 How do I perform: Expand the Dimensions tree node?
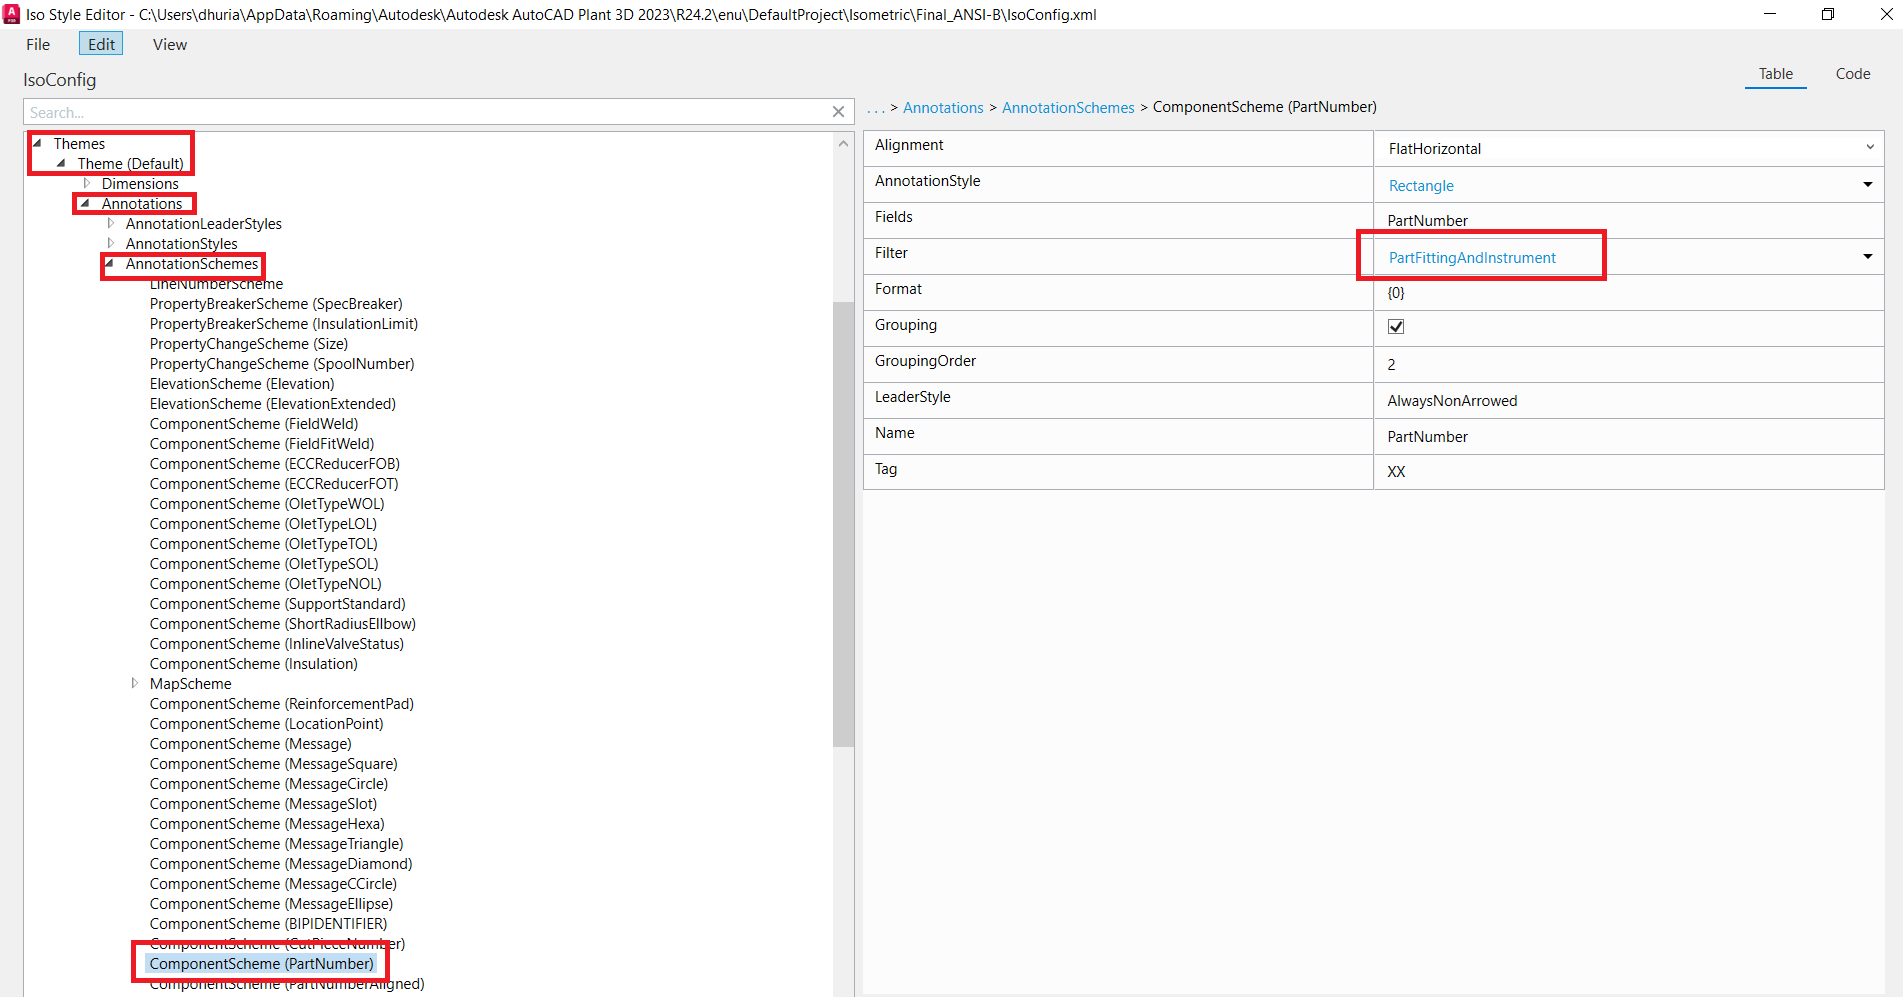tap(87, 183)
